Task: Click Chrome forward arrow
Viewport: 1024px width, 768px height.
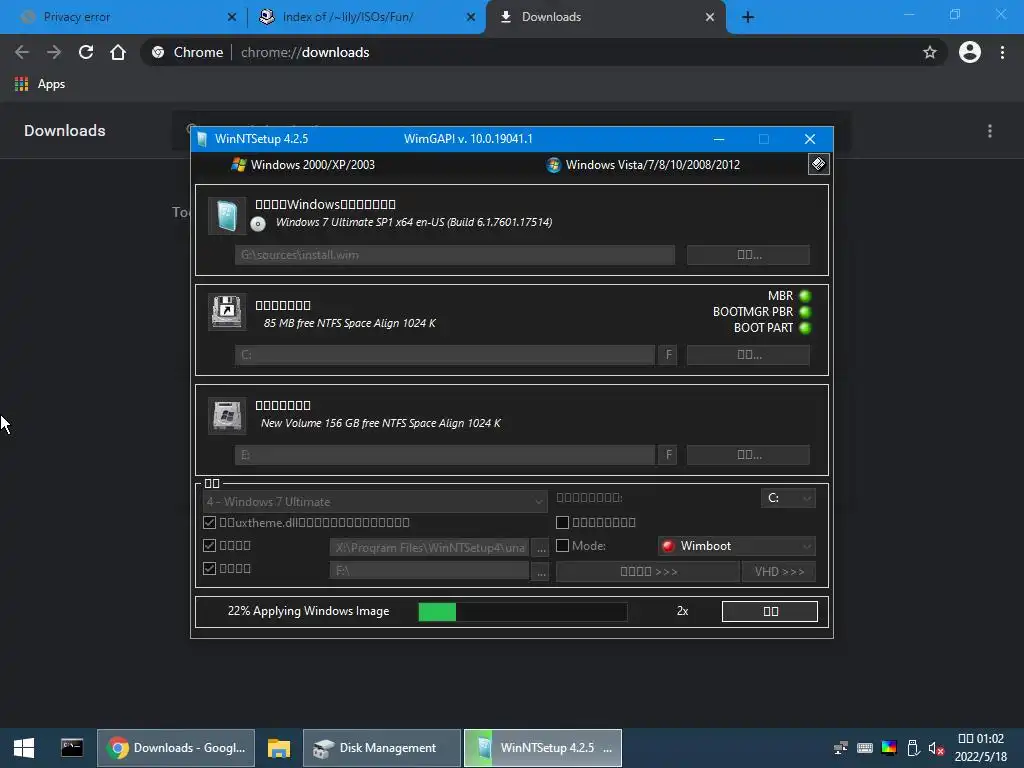Action: [x=54, y=52]
